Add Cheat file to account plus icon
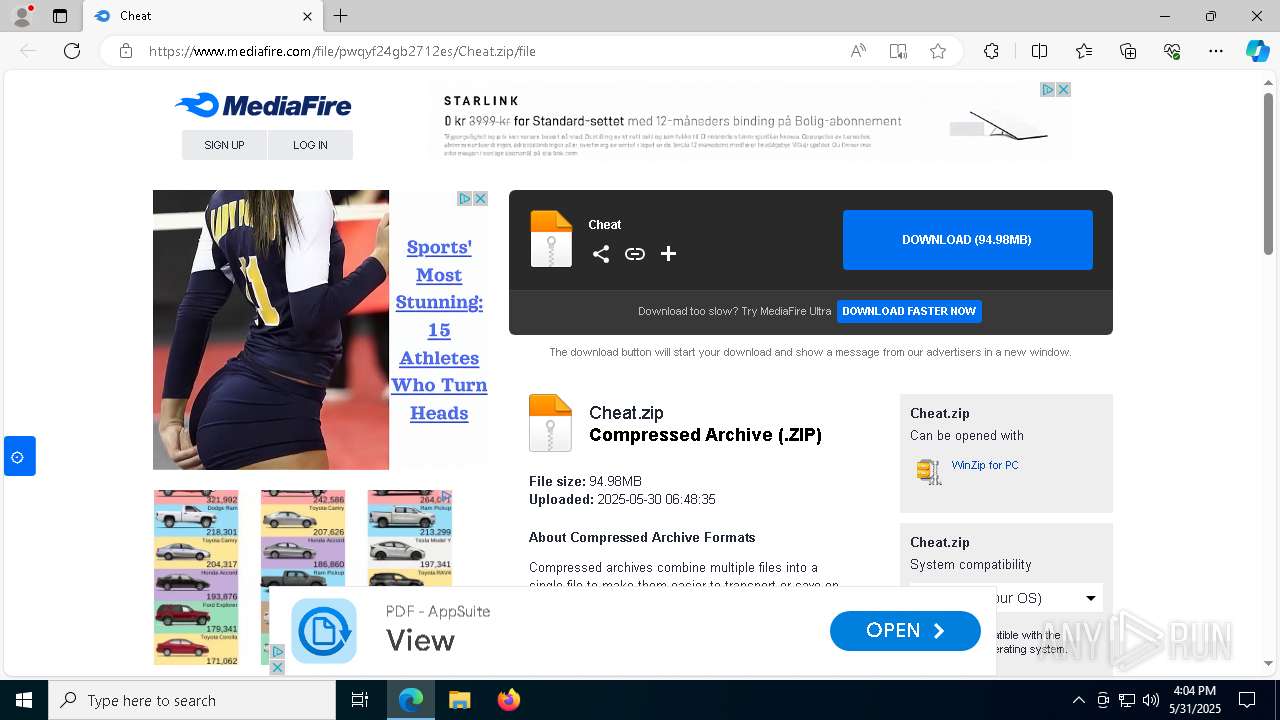 (x=669, y=254)
